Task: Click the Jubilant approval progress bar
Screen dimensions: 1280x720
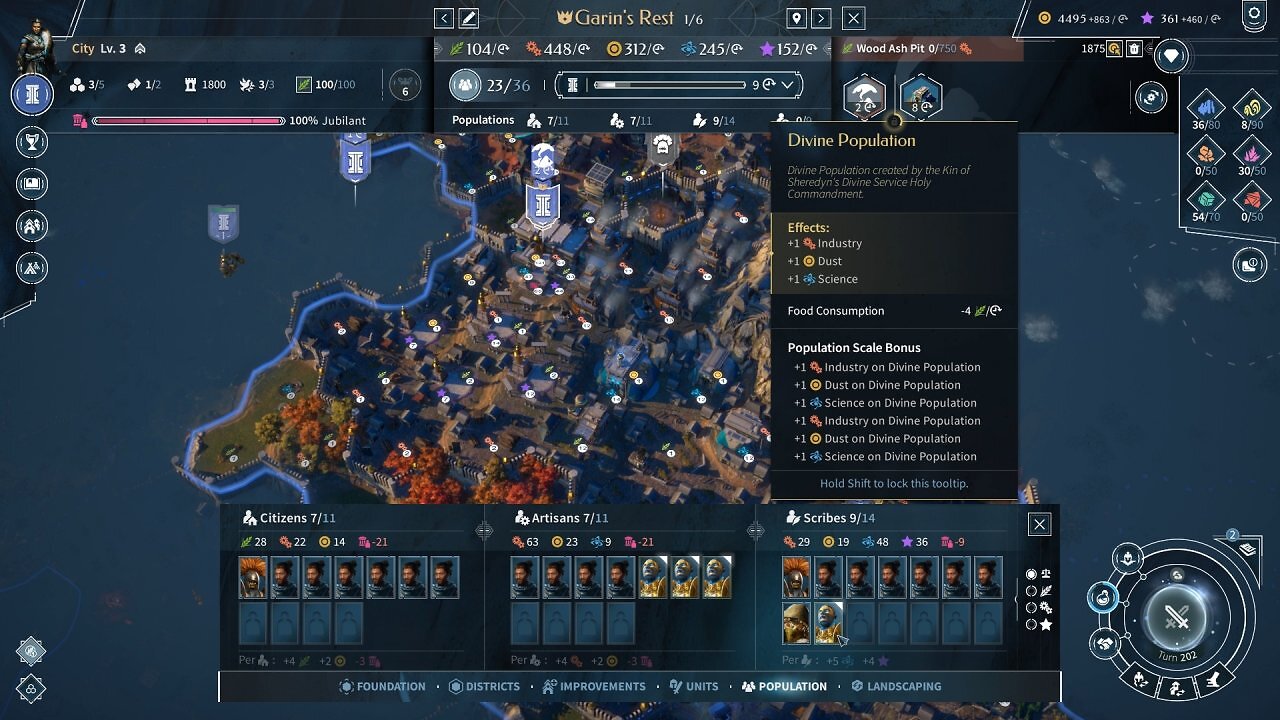Action: tap(189, 121)
